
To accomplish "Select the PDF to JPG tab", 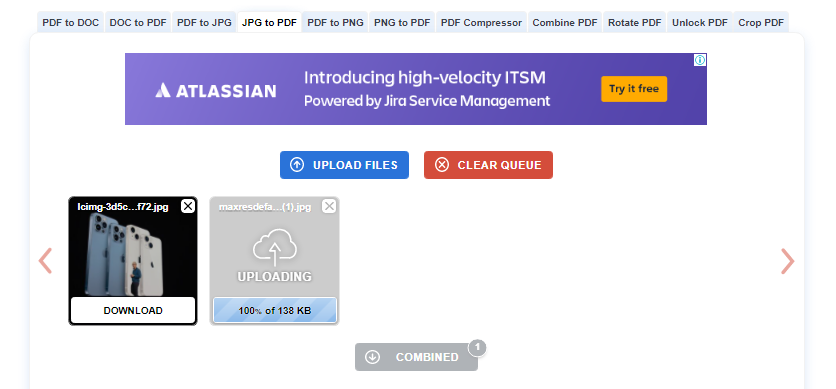I will click(204, 22).
